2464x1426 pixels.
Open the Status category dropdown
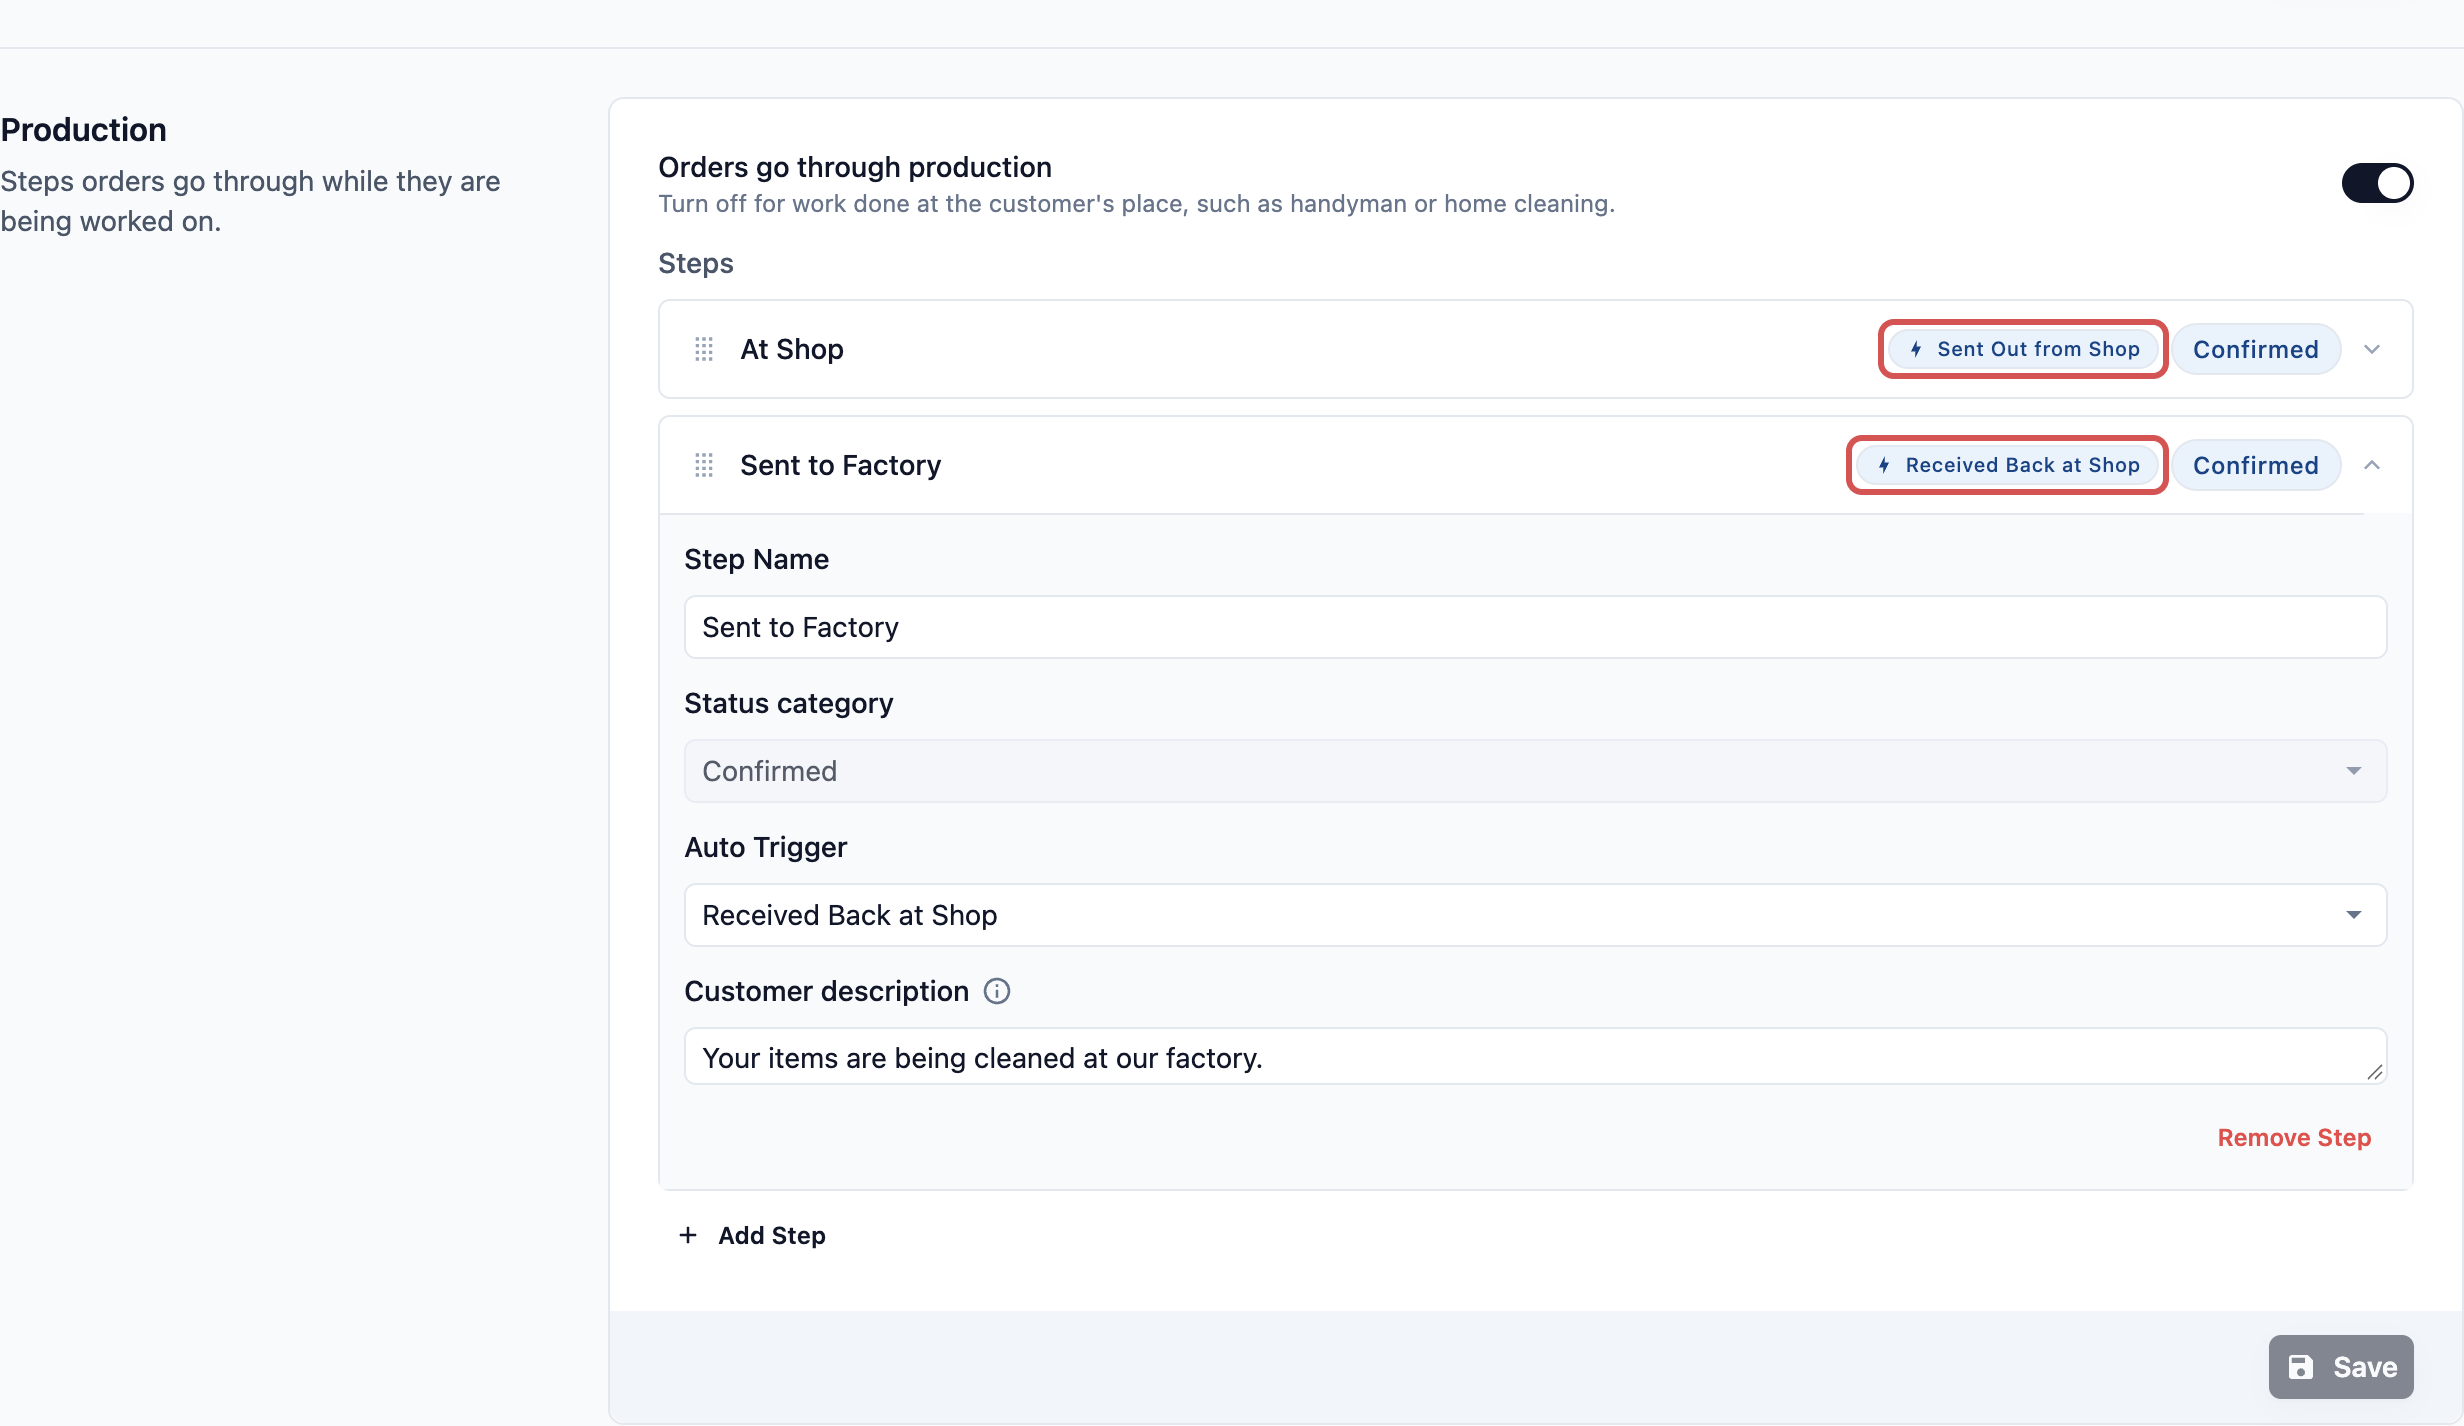pyautogui.click(x=1535, y=771)
